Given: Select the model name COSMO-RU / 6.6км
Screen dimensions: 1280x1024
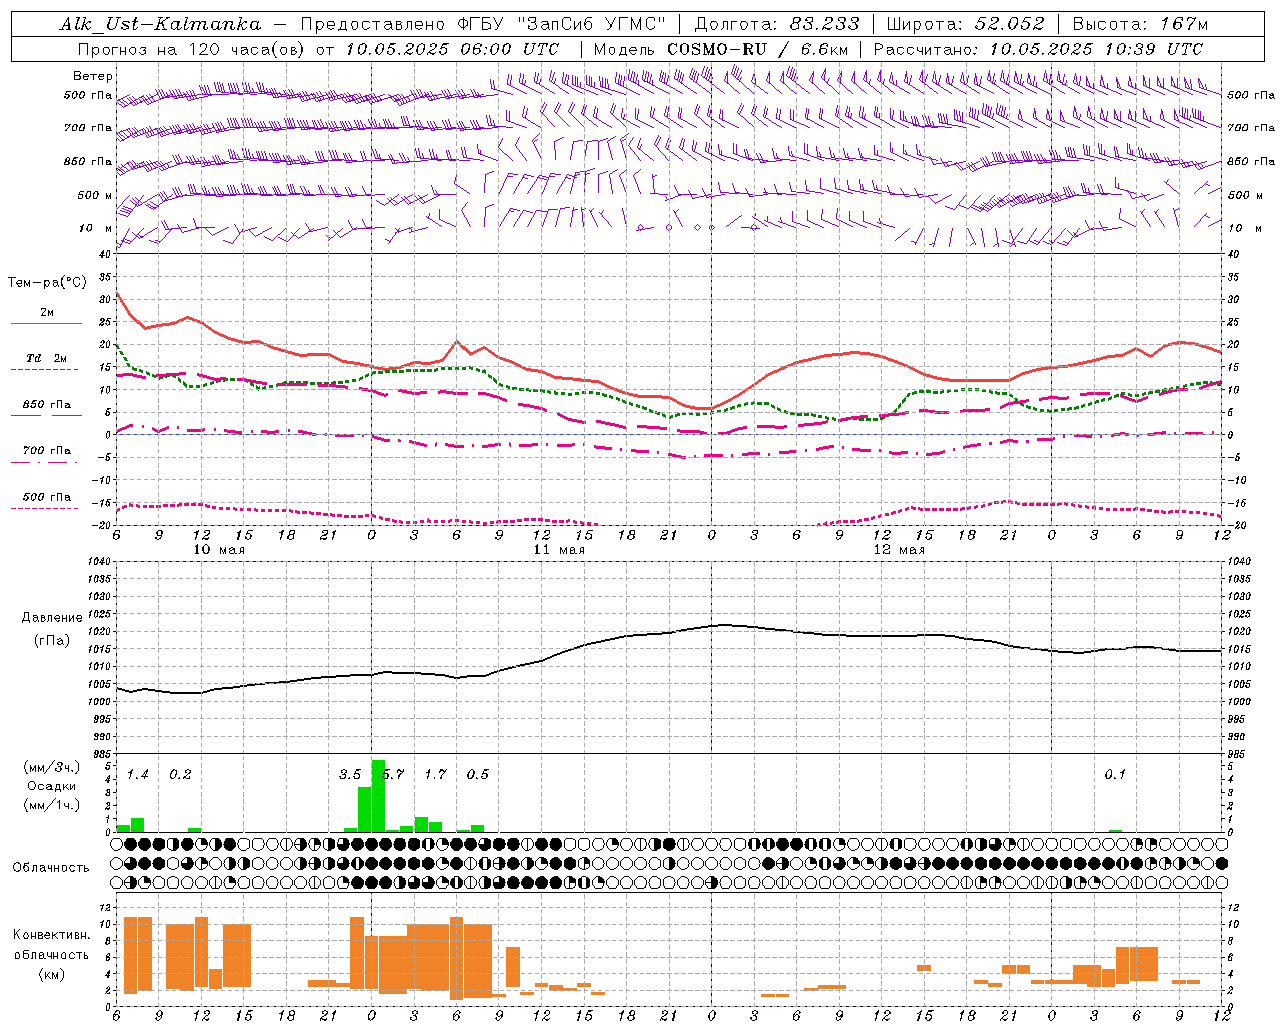Looking at the screenshot, I should pyautogui.click(x=757, y=48).
